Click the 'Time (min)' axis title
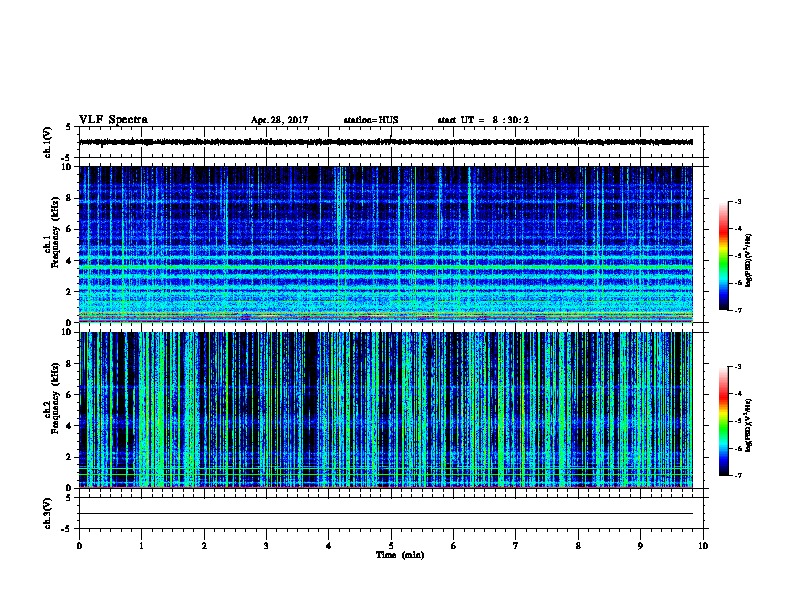 (x=400, y=555)
